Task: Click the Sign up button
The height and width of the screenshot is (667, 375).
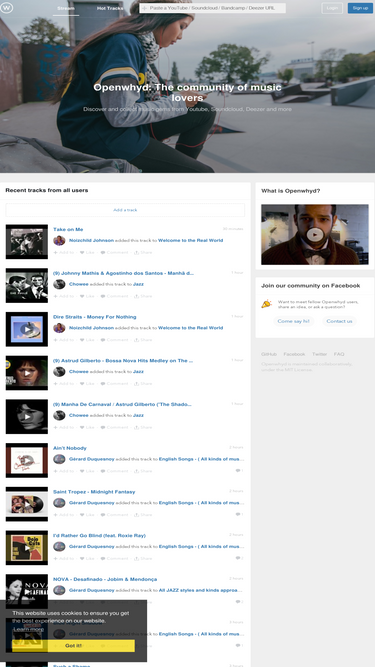Action: [360, 8]
